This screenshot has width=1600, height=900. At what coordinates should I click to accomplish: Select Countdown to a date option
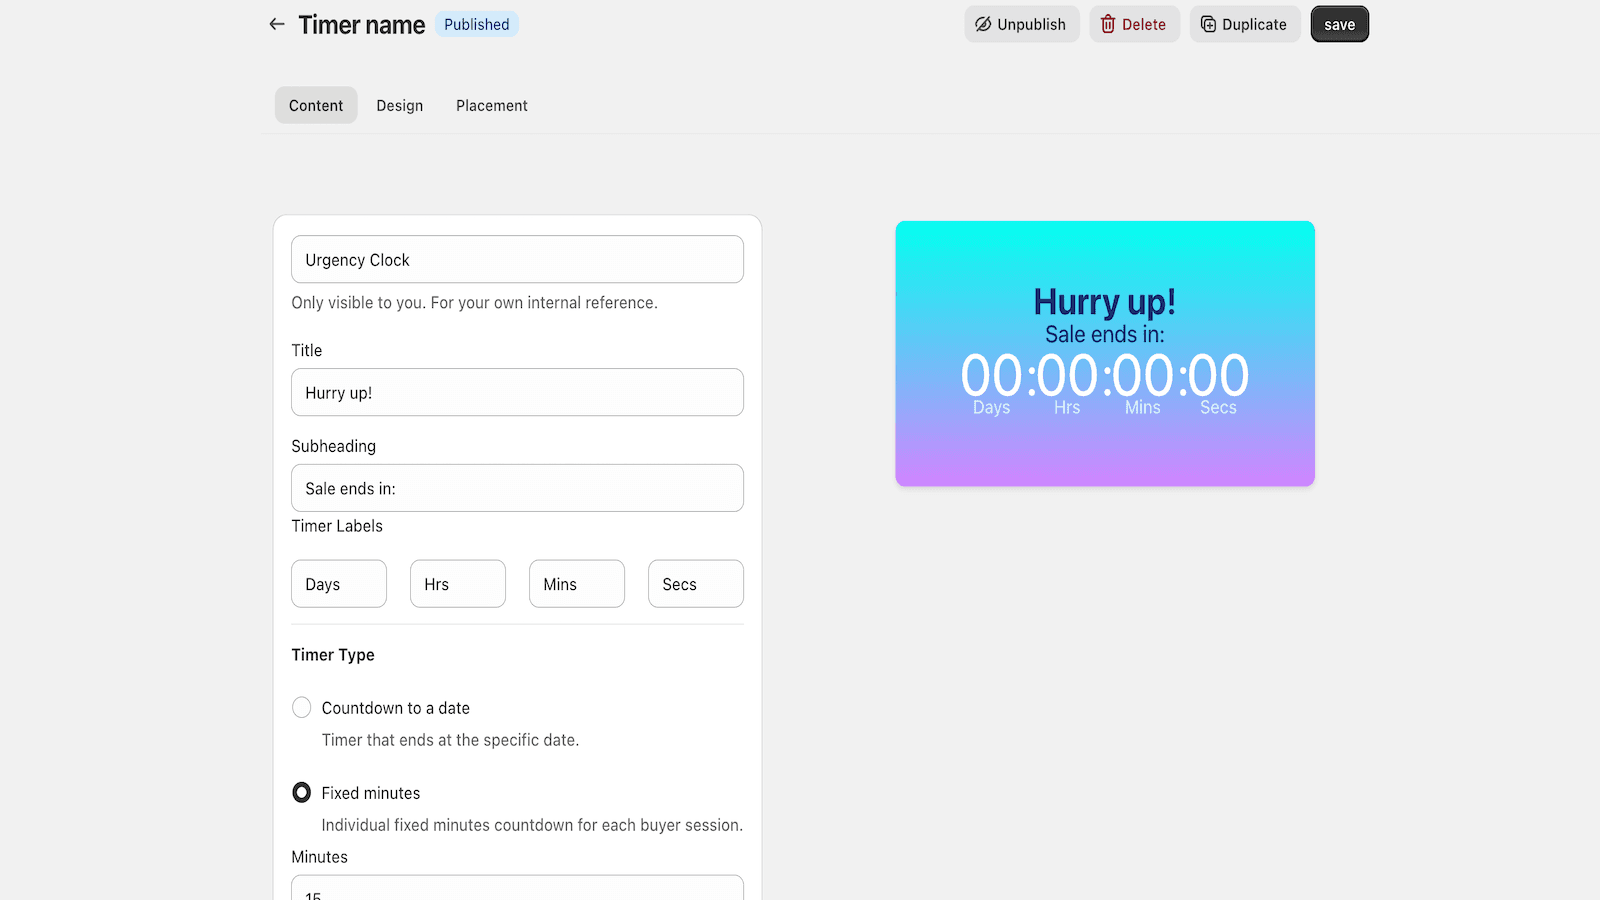click(x=301, y=708)
